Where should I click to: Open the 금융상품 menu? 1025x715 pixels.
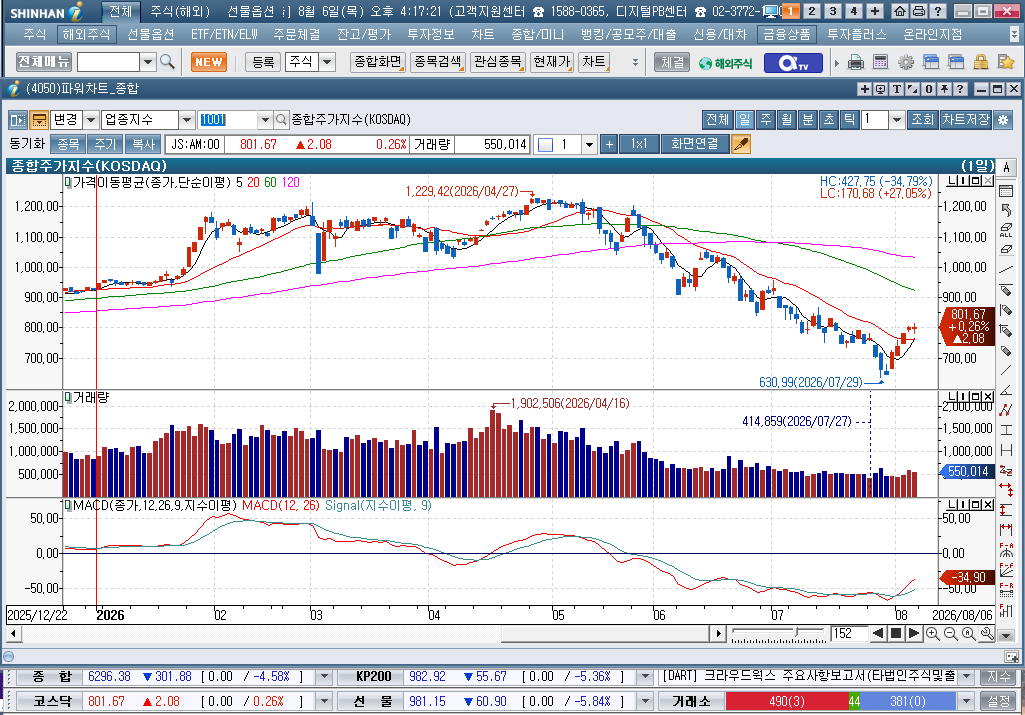pos(786,34)
